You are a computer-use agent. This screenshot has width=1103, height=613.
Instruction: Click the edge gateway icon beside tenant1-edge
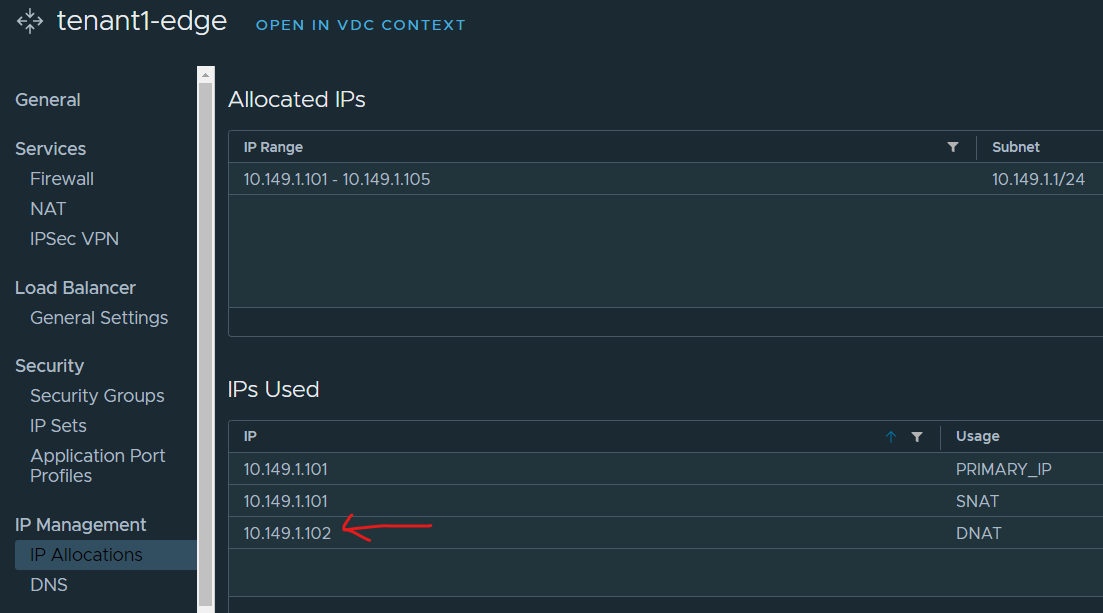tap(30, 21)
